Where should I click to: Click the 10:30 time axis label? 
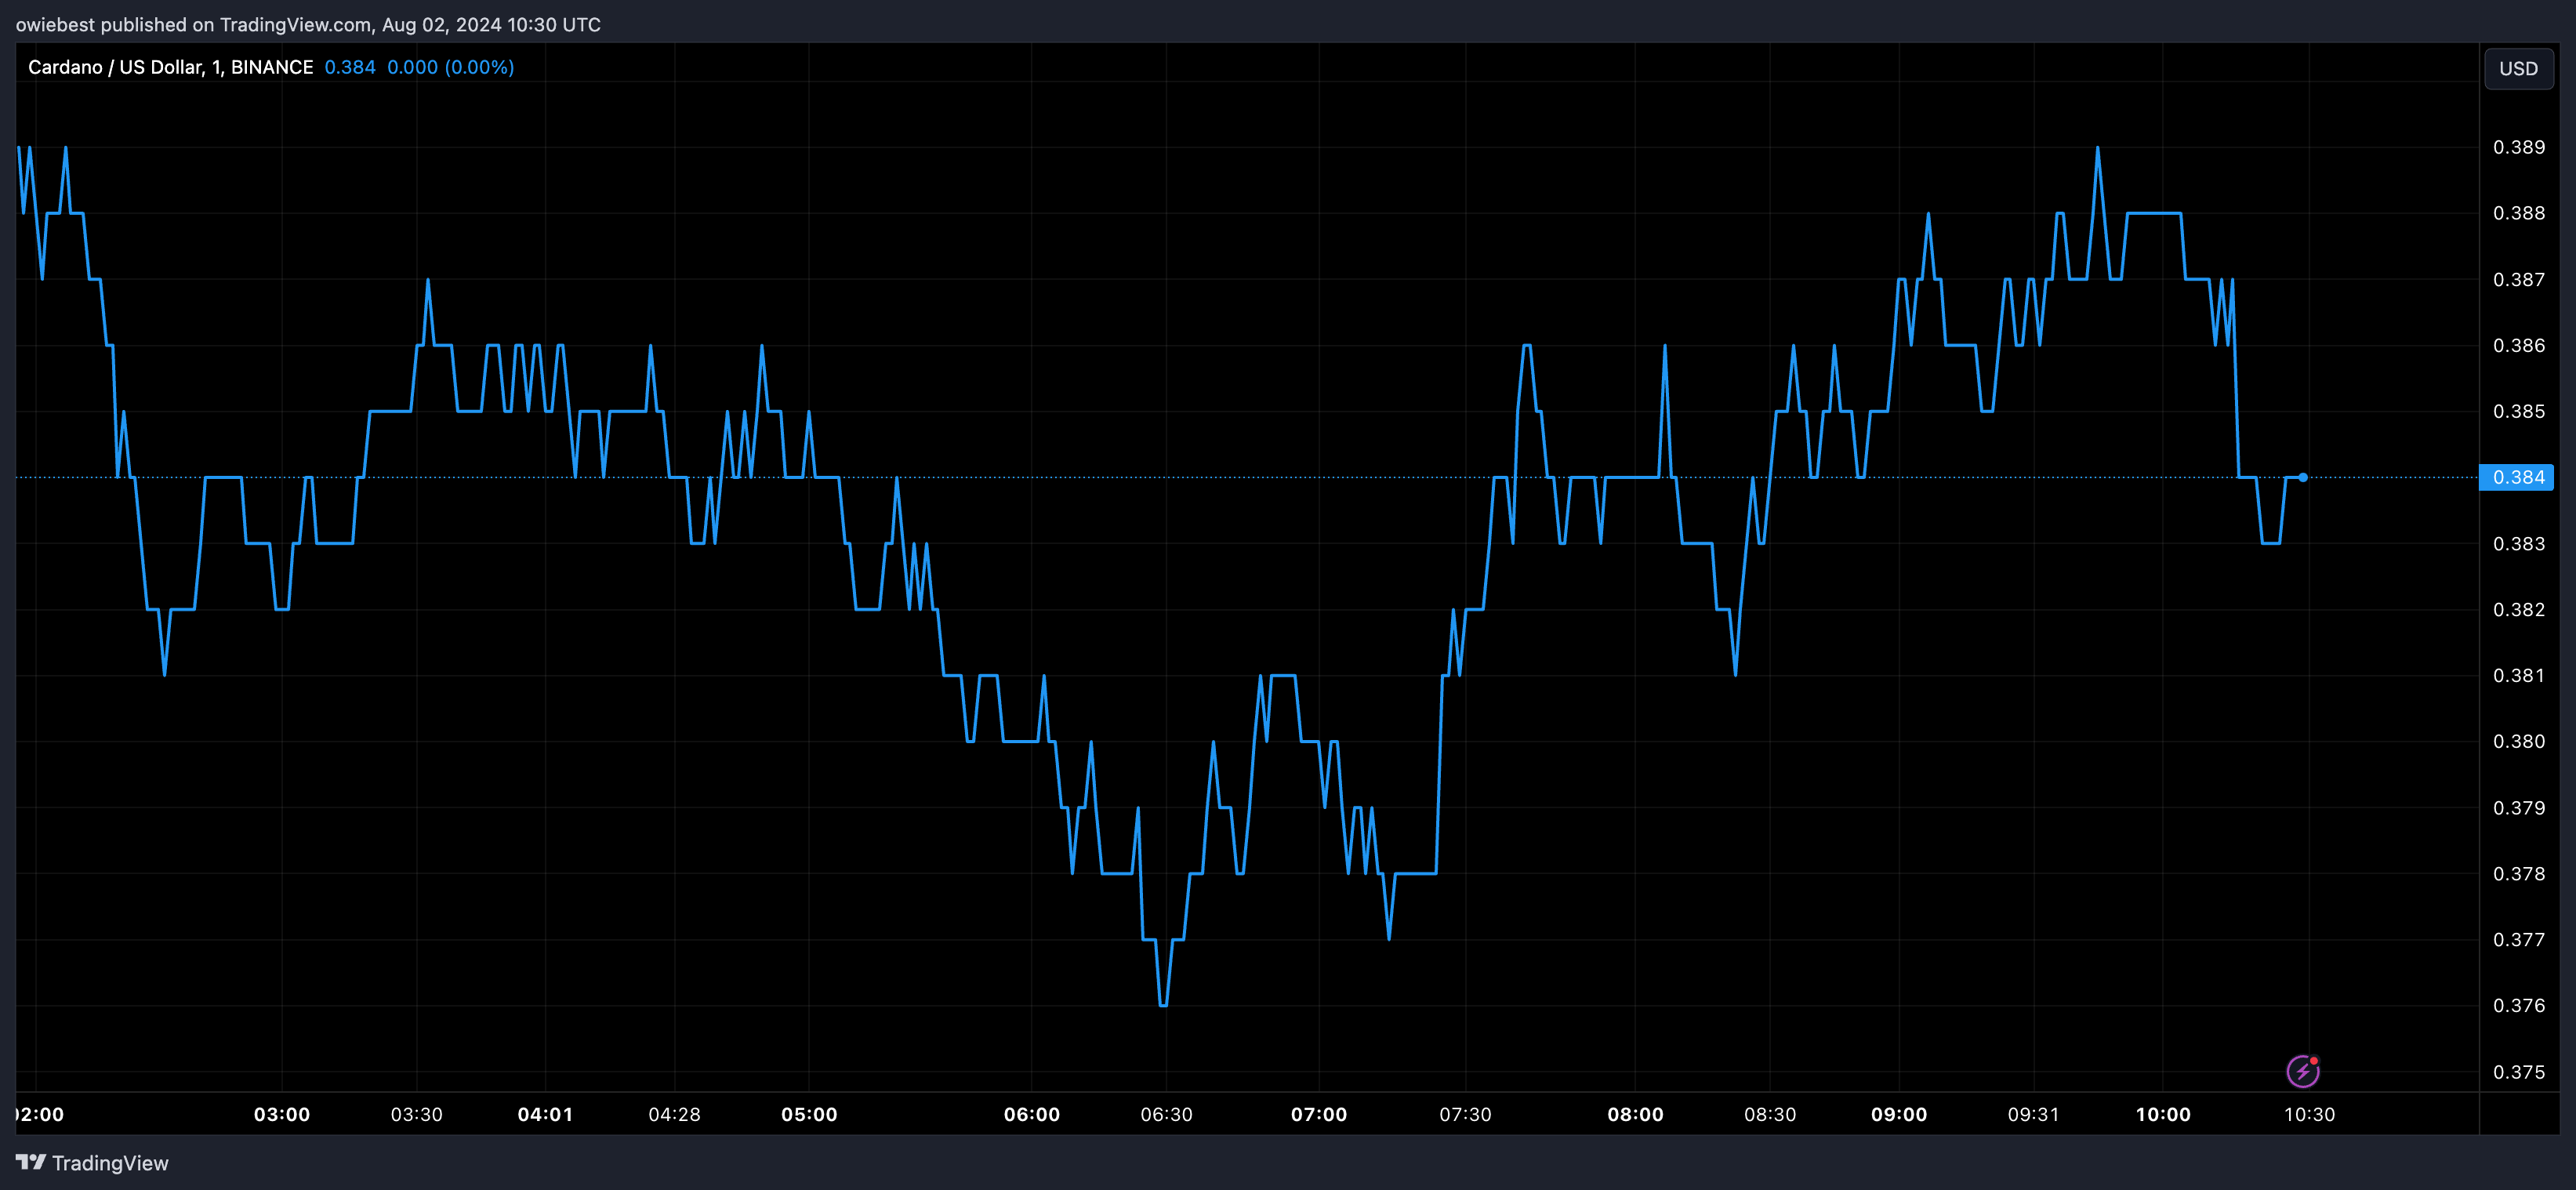coord(2309,1114)
